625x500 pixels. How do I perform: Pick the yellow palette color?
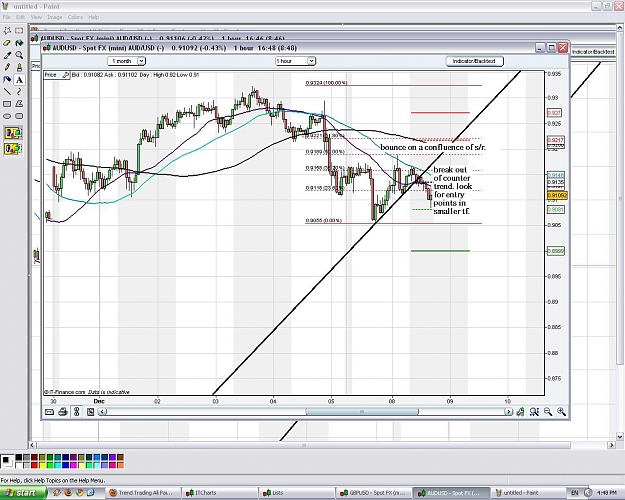click(x=42, y=465)
